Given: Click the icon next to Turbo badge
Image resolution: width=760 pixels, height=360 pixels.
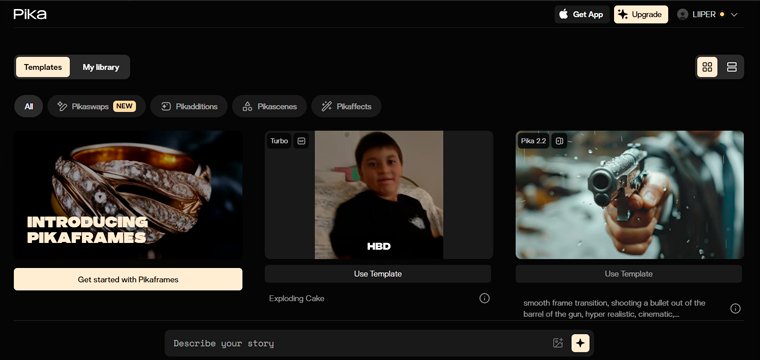Looking at the screenshot, I should [301, 141].
